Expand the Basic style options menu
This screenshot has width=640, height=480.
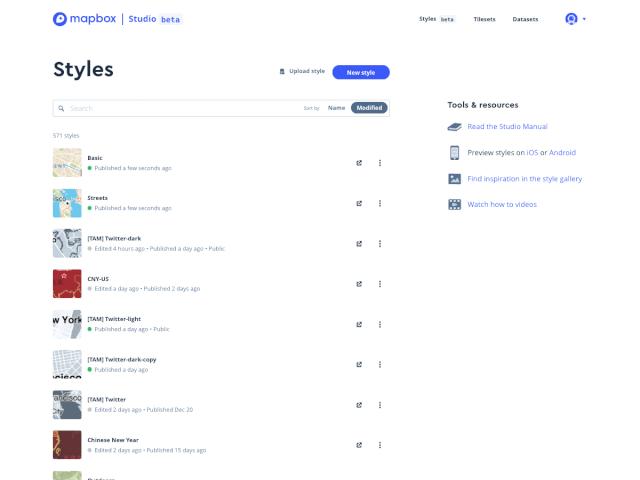(x=380, y=163)
